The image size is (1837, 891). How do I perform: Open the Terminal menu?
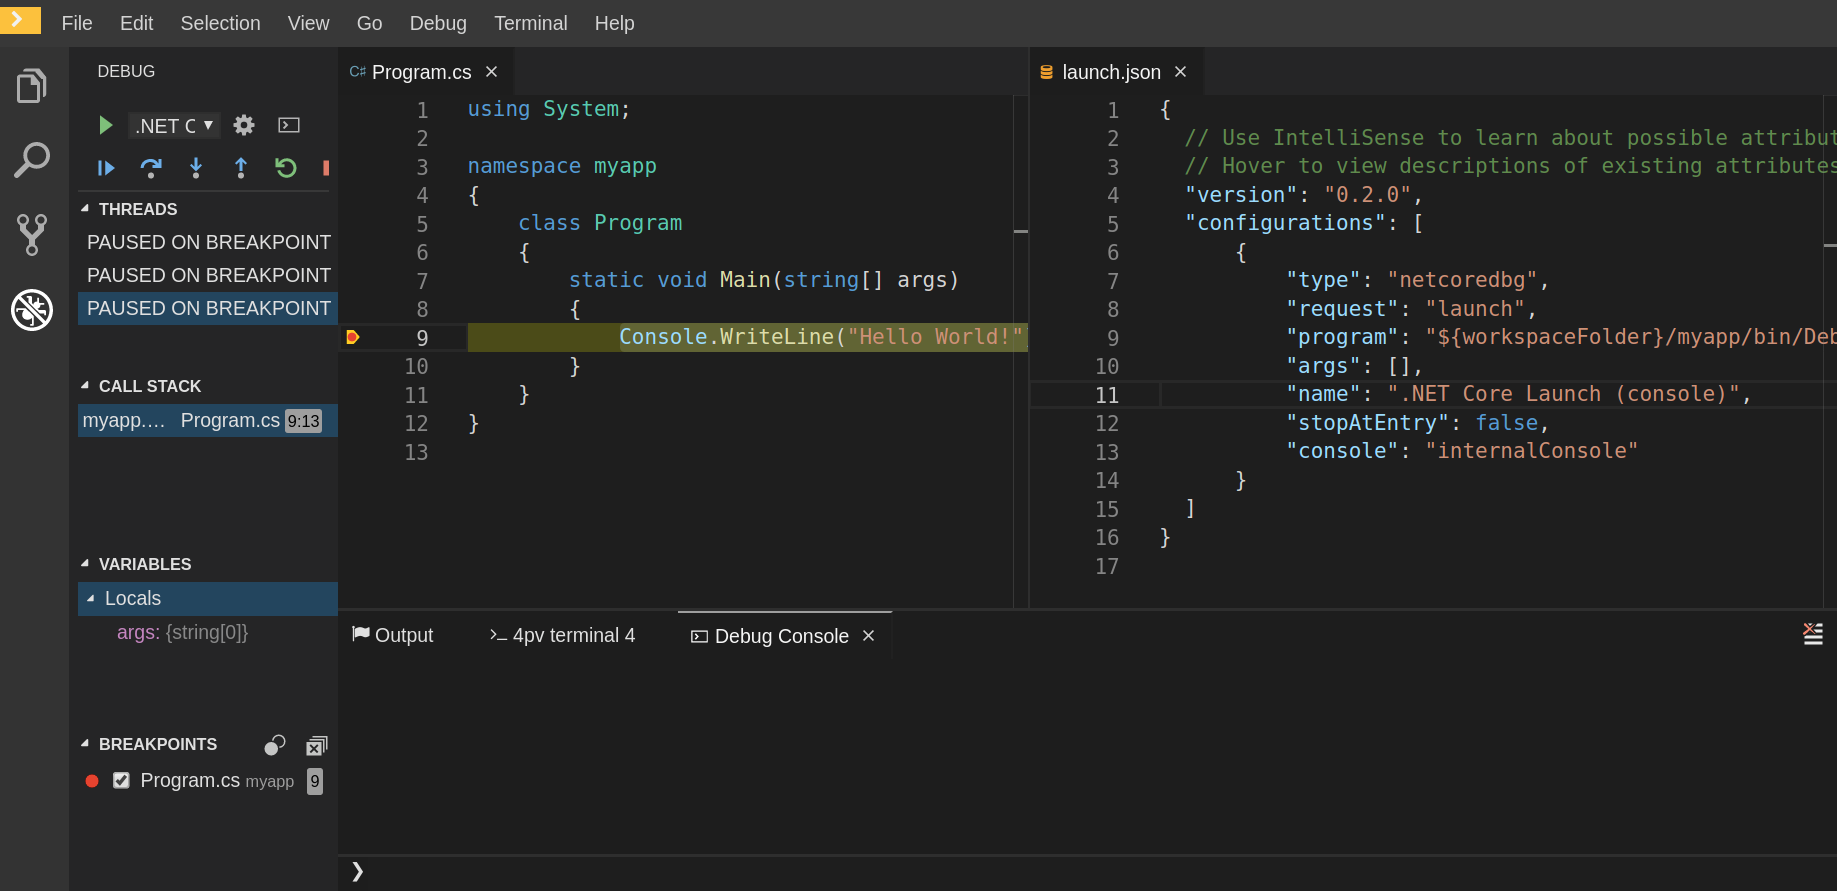[x=530, y=23]
